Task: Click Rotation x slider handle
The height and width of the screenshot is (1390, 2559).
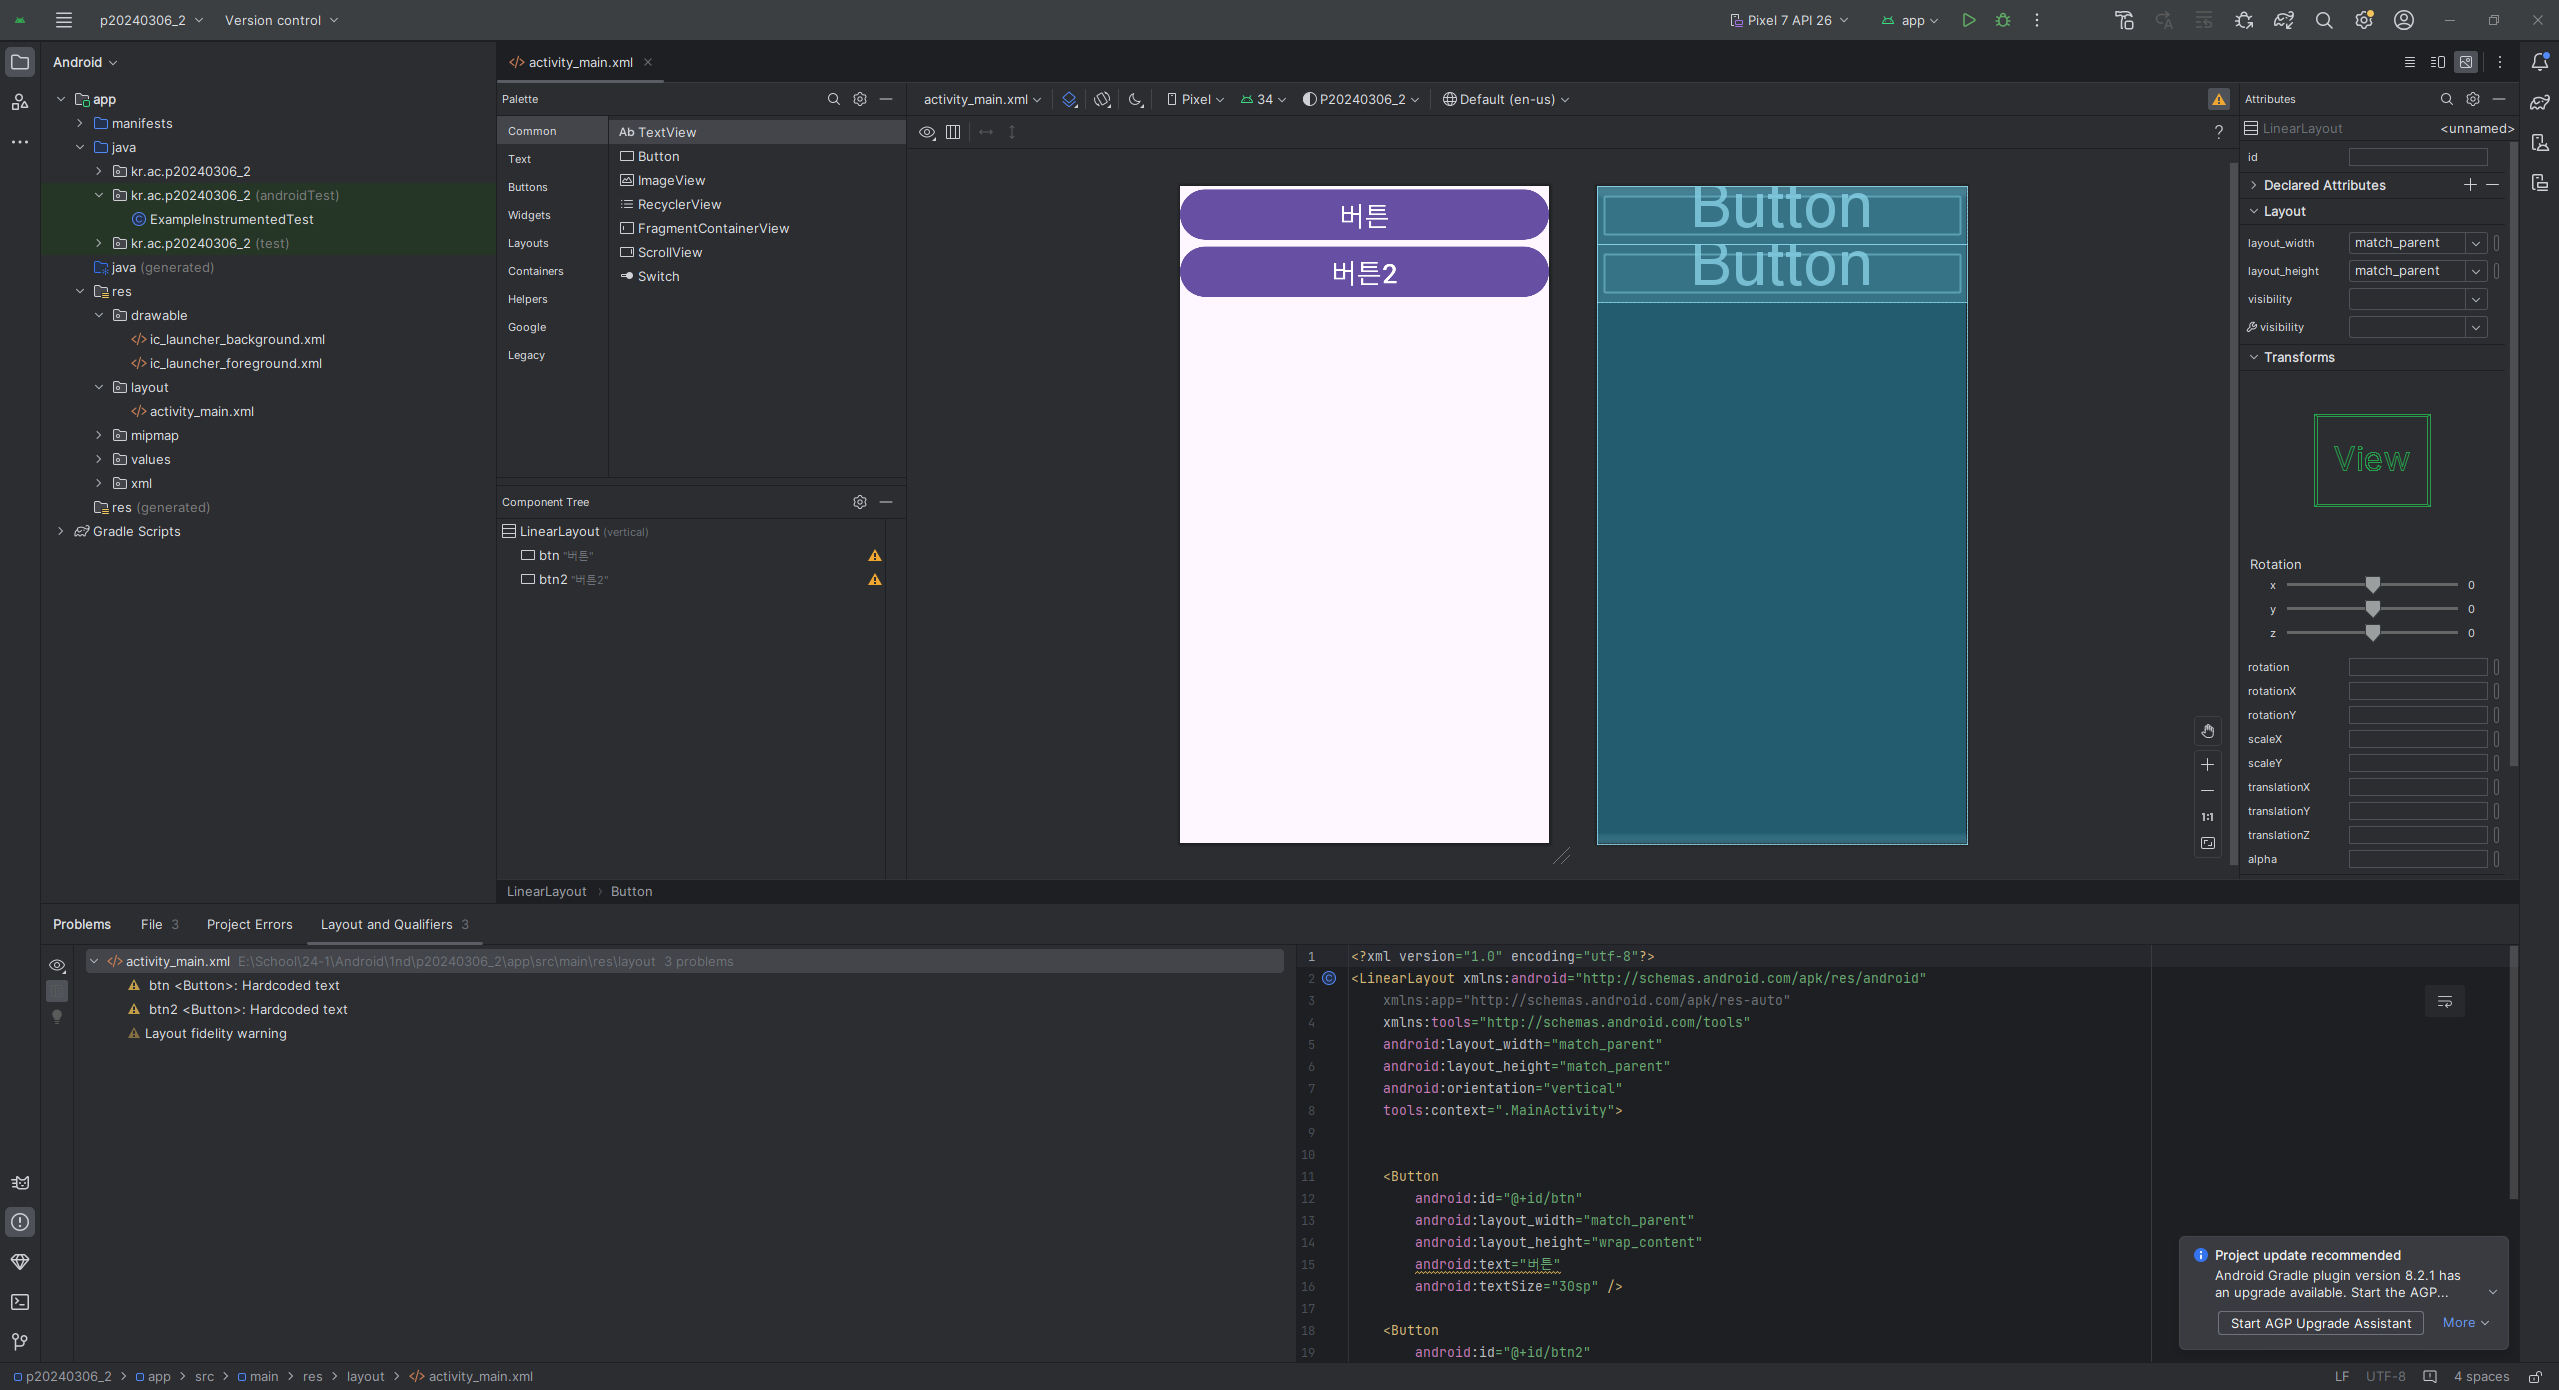Action: pos(2372,585)
